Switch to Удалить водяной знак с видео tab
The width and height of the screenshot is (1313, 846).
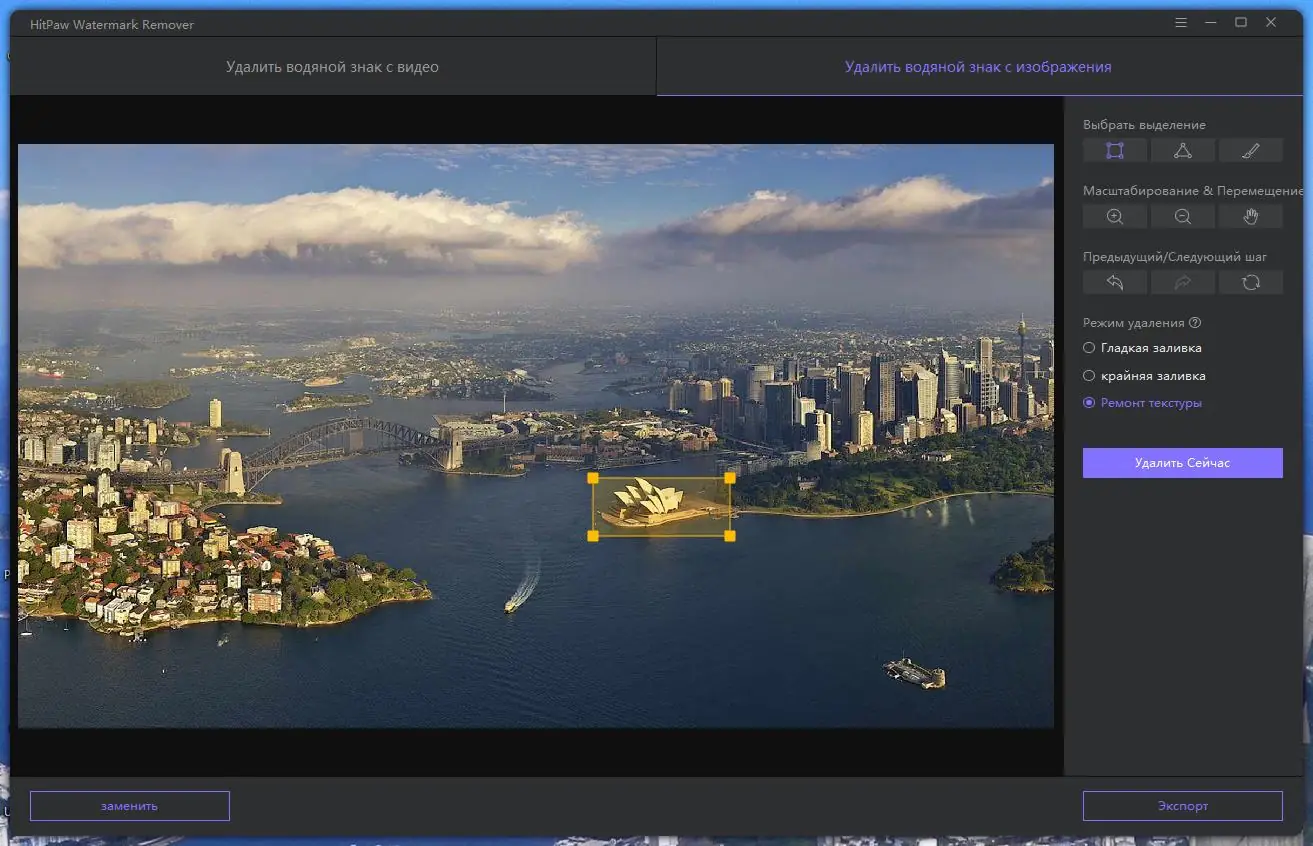333,67
